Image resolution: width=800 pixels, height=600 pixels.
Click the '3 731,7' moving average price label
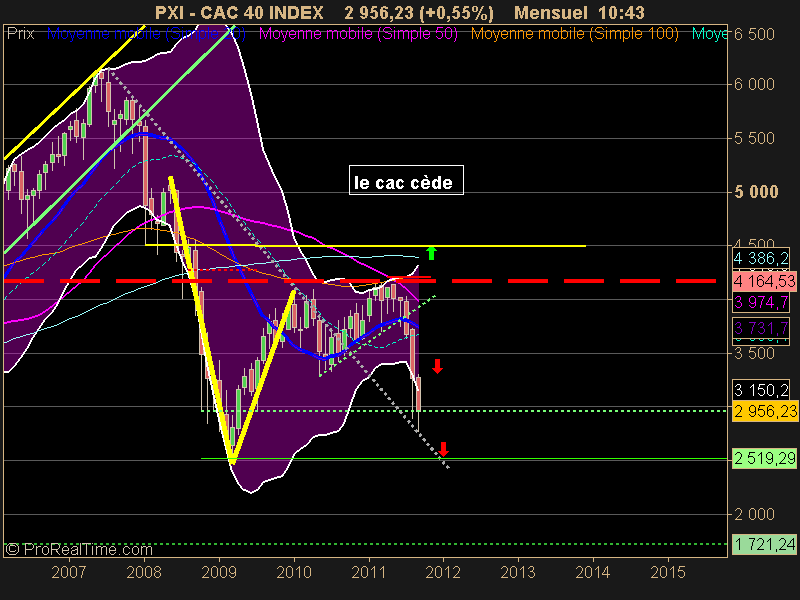coord(761,327)
